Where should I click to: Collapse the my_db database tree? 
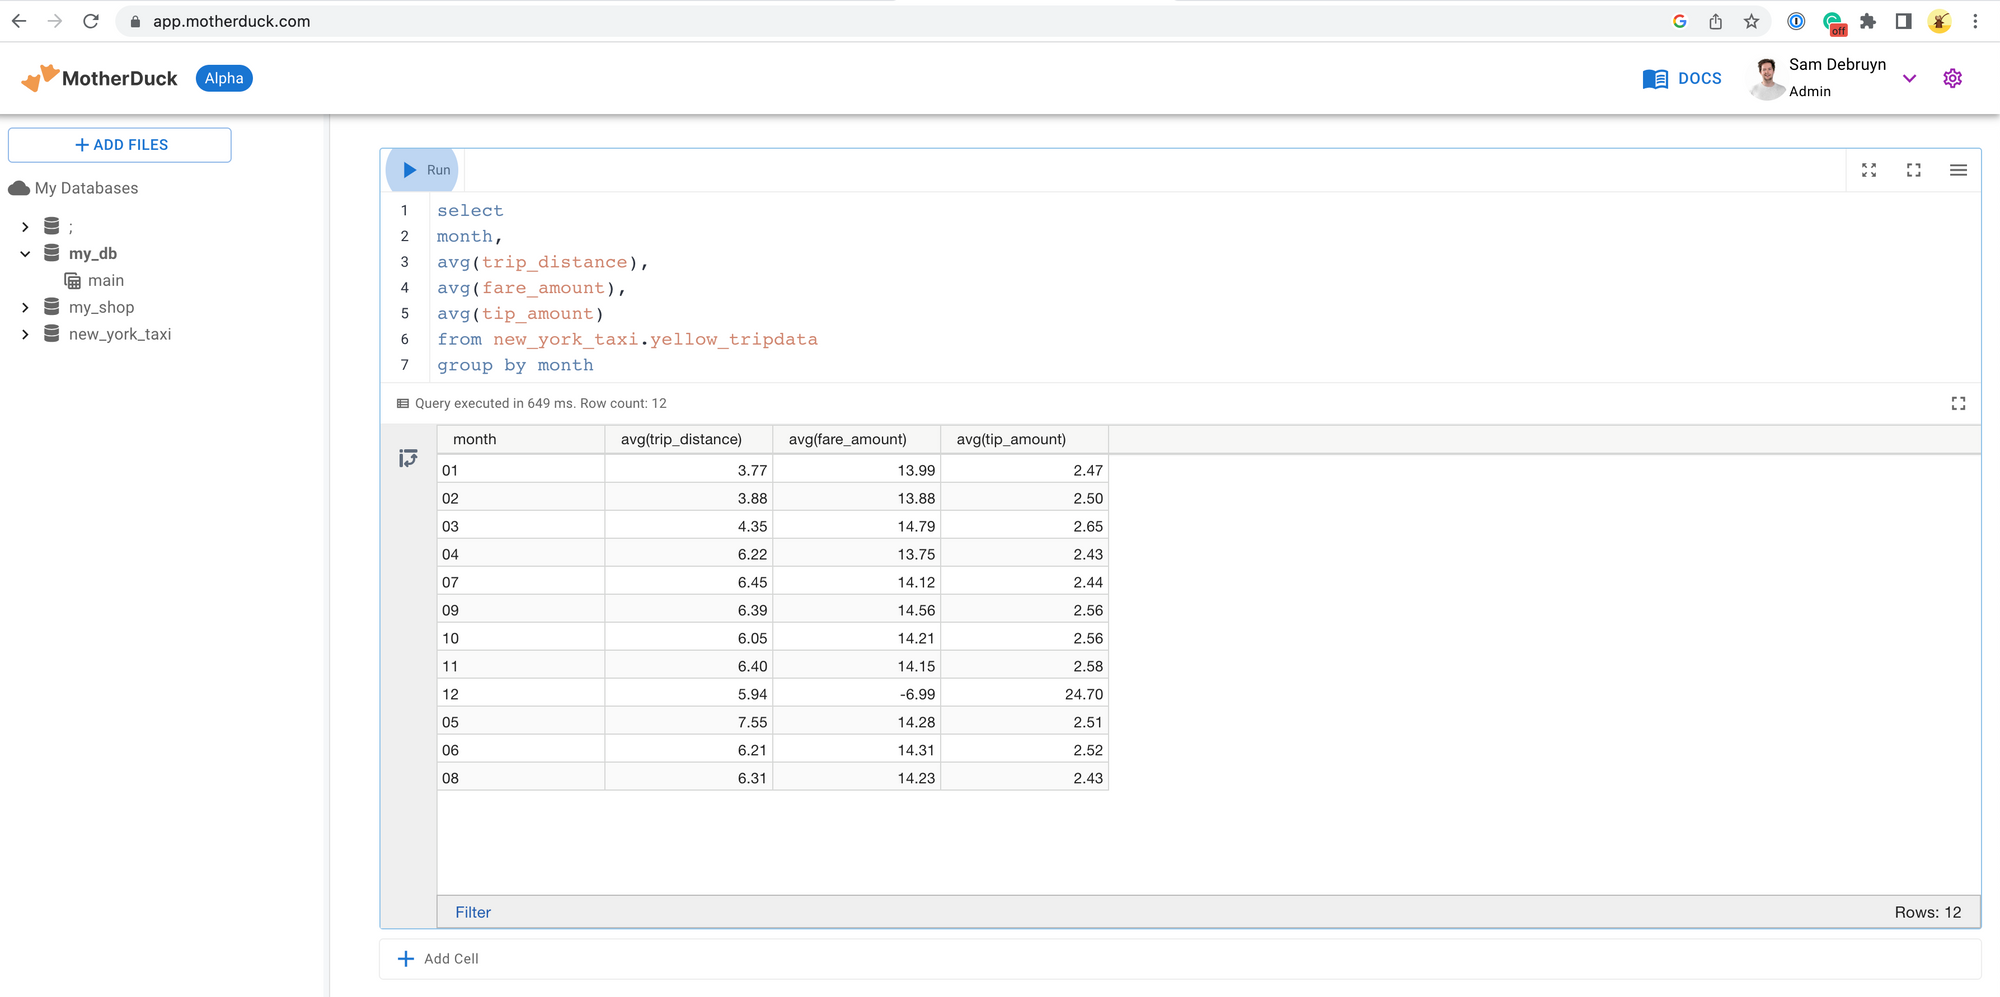(25, 254)
